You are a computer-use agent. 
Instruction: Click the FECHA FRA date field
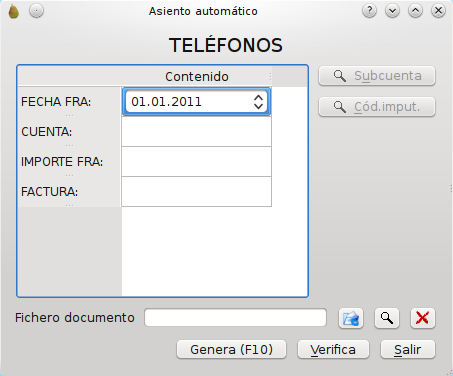click(x=196, y=102)
